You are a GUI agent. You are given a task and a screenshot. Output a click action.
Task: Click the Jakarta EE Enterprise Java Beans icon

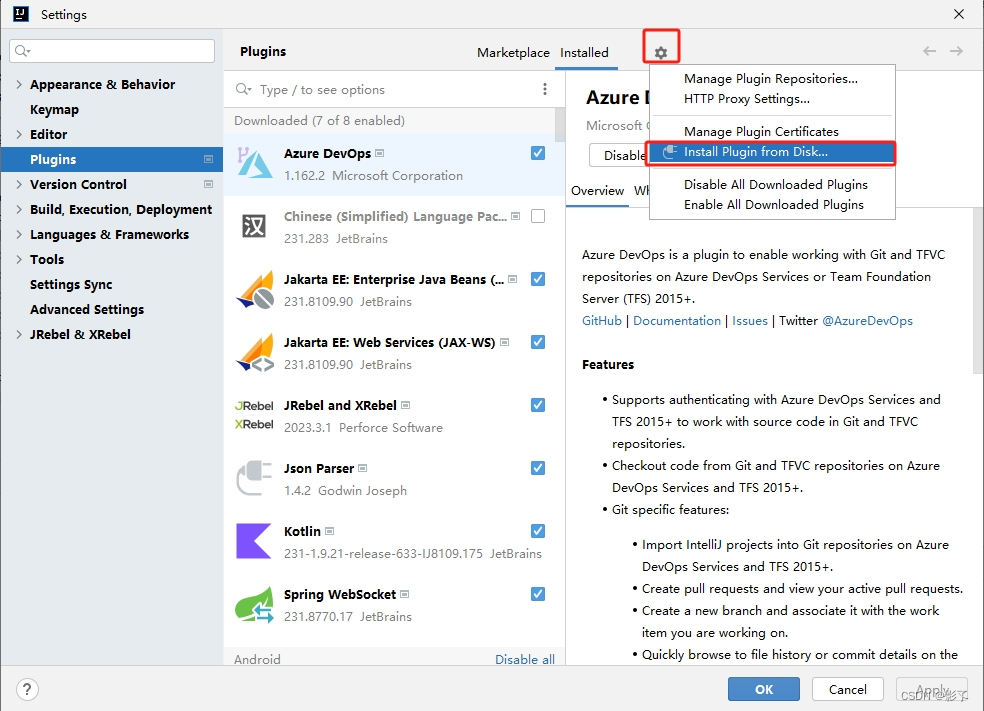[255, 289]
